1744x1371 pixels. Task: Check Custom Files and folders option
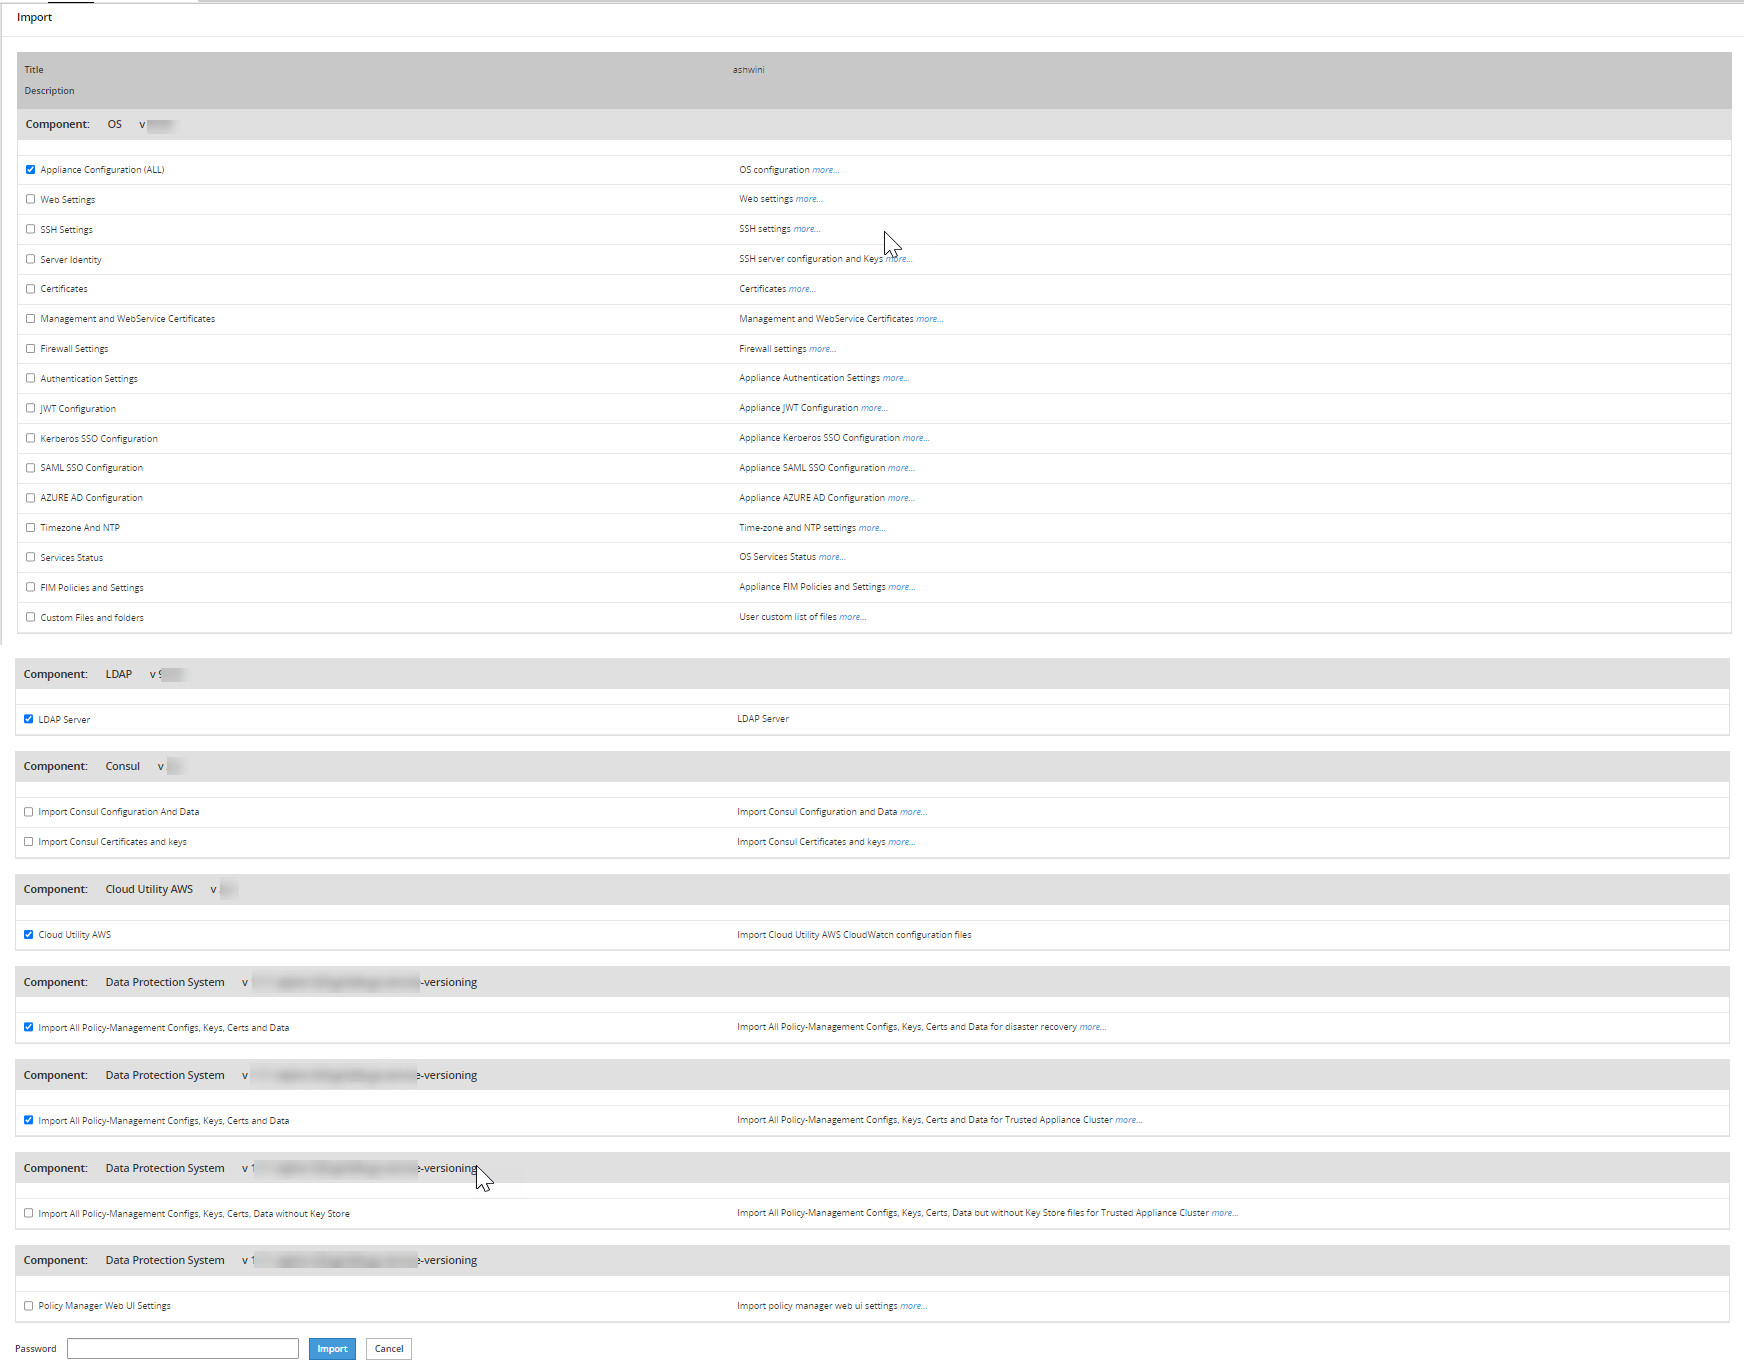30,617
